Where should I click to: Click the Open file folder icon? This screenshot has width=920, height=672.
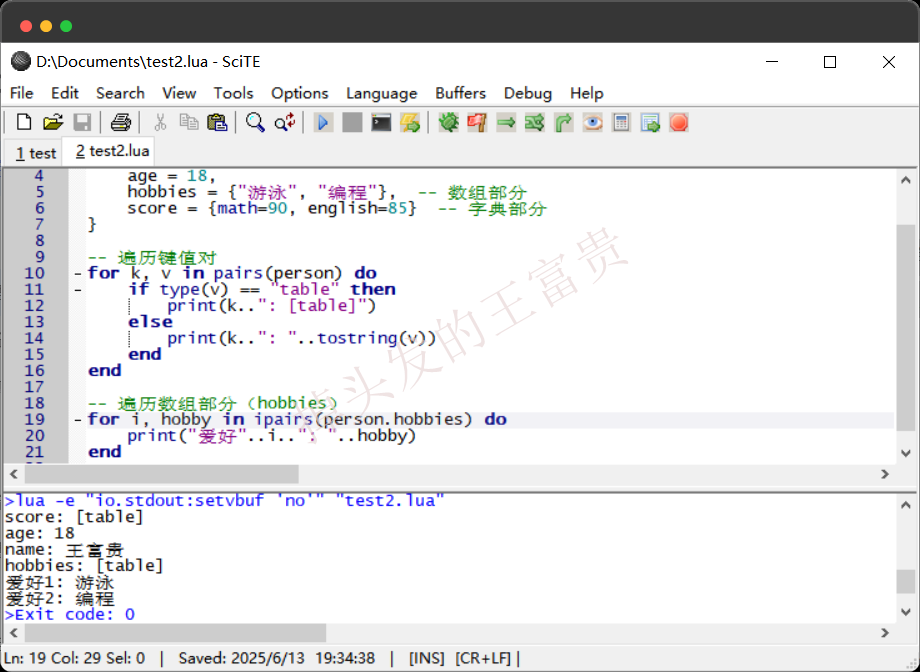[53, 123]
